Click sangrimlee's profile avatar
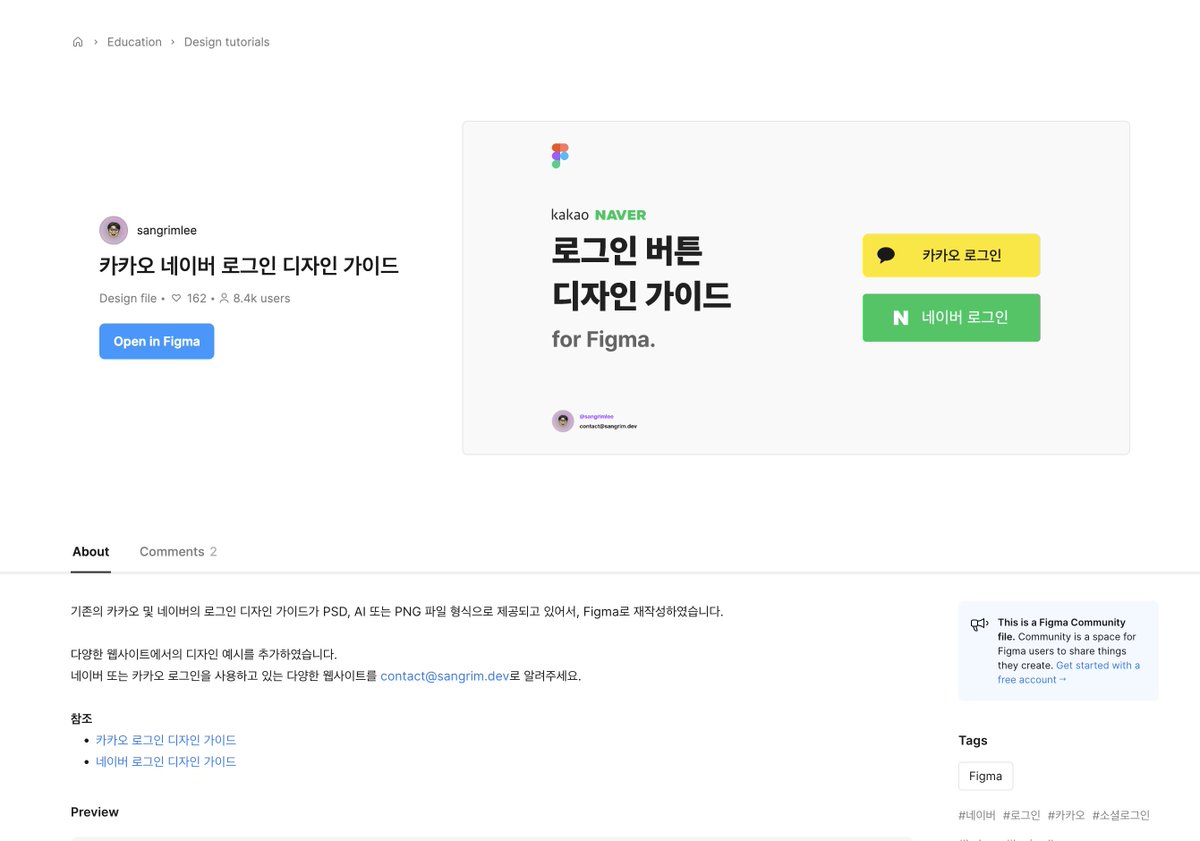The width and height of the screenshot is (1200, 841). click(x=114, y=230)
